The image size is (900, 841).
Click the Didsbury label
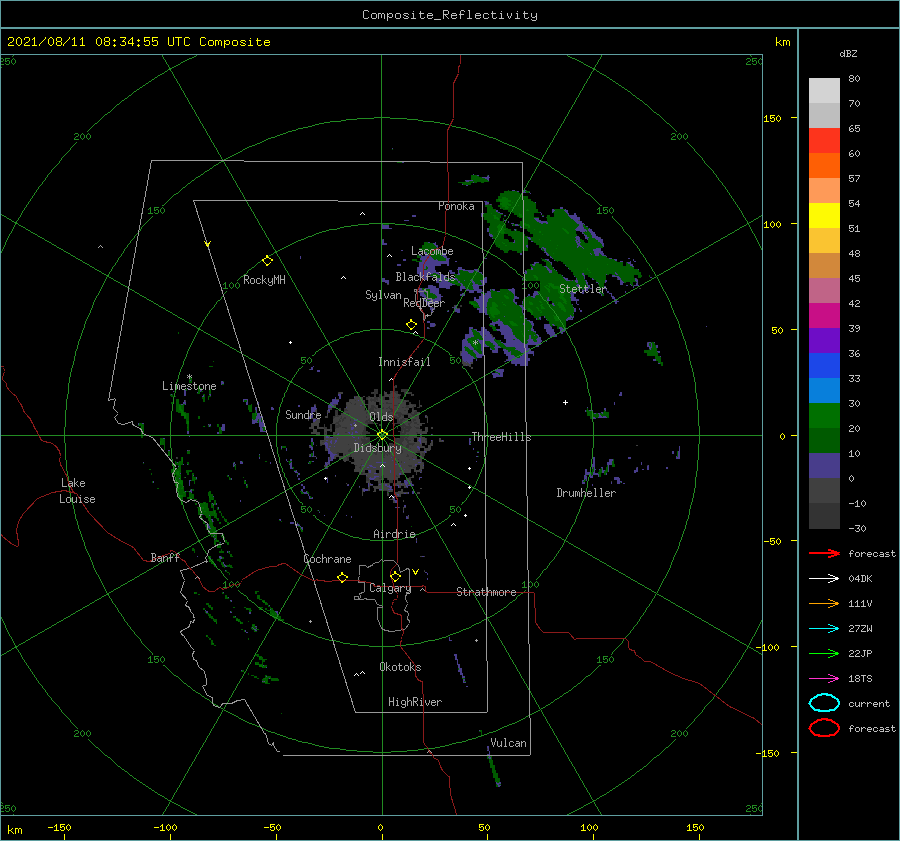tap(377, 448)
